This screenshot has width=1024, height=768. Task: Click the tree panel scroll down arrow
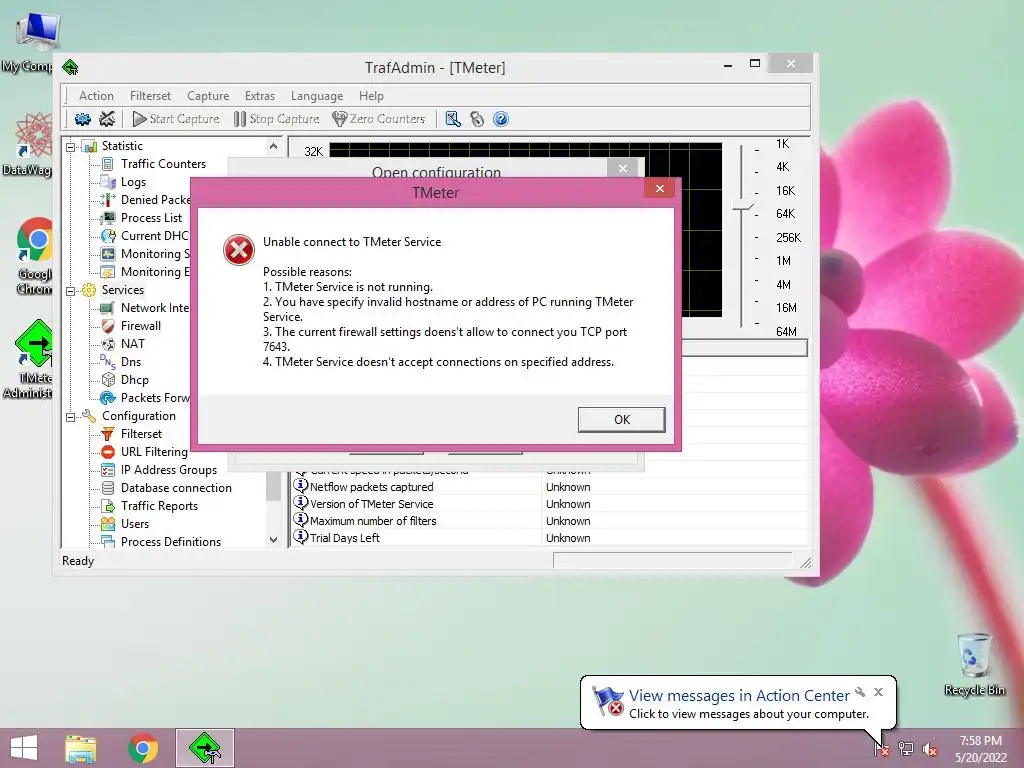274,540
